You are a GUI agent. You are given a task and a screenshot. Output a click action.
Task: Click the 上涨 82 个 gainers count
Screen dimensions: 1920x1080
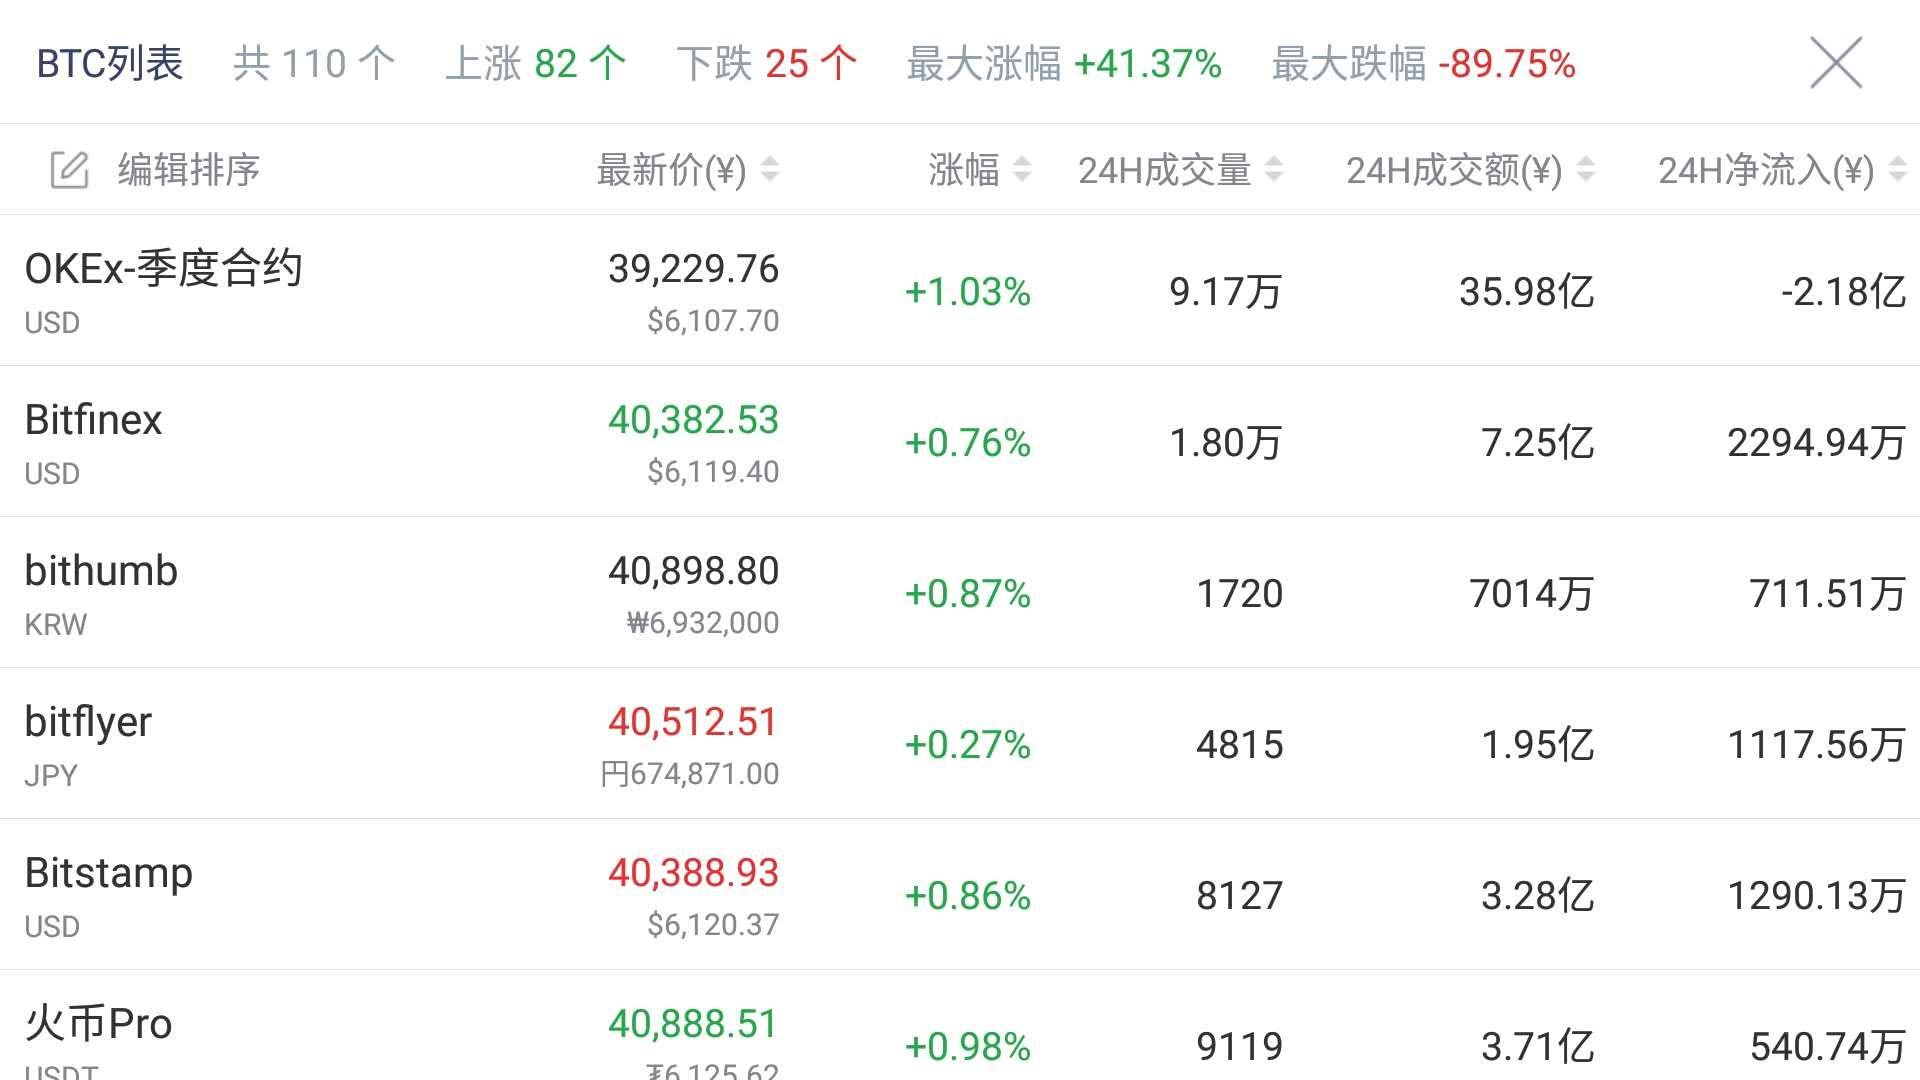point(536,64)
